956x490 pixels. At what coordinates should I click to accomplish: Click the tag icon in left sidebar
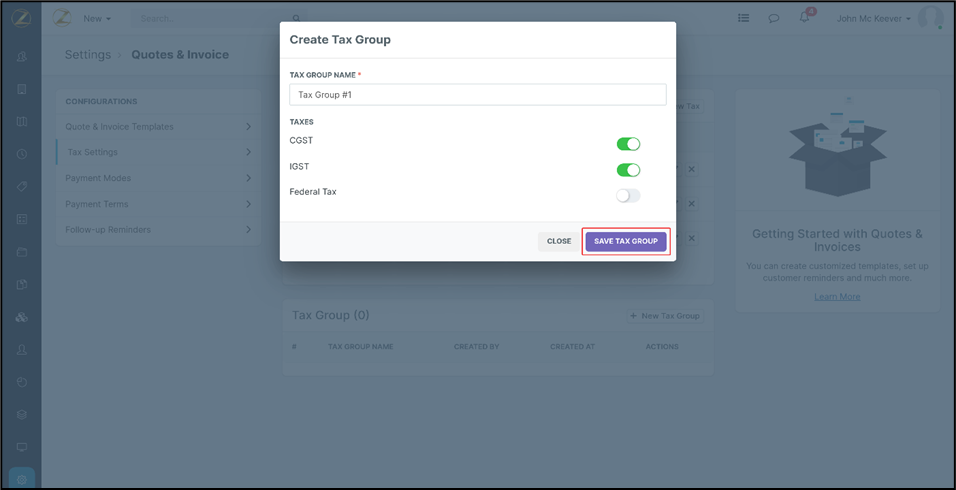[22, 187]
